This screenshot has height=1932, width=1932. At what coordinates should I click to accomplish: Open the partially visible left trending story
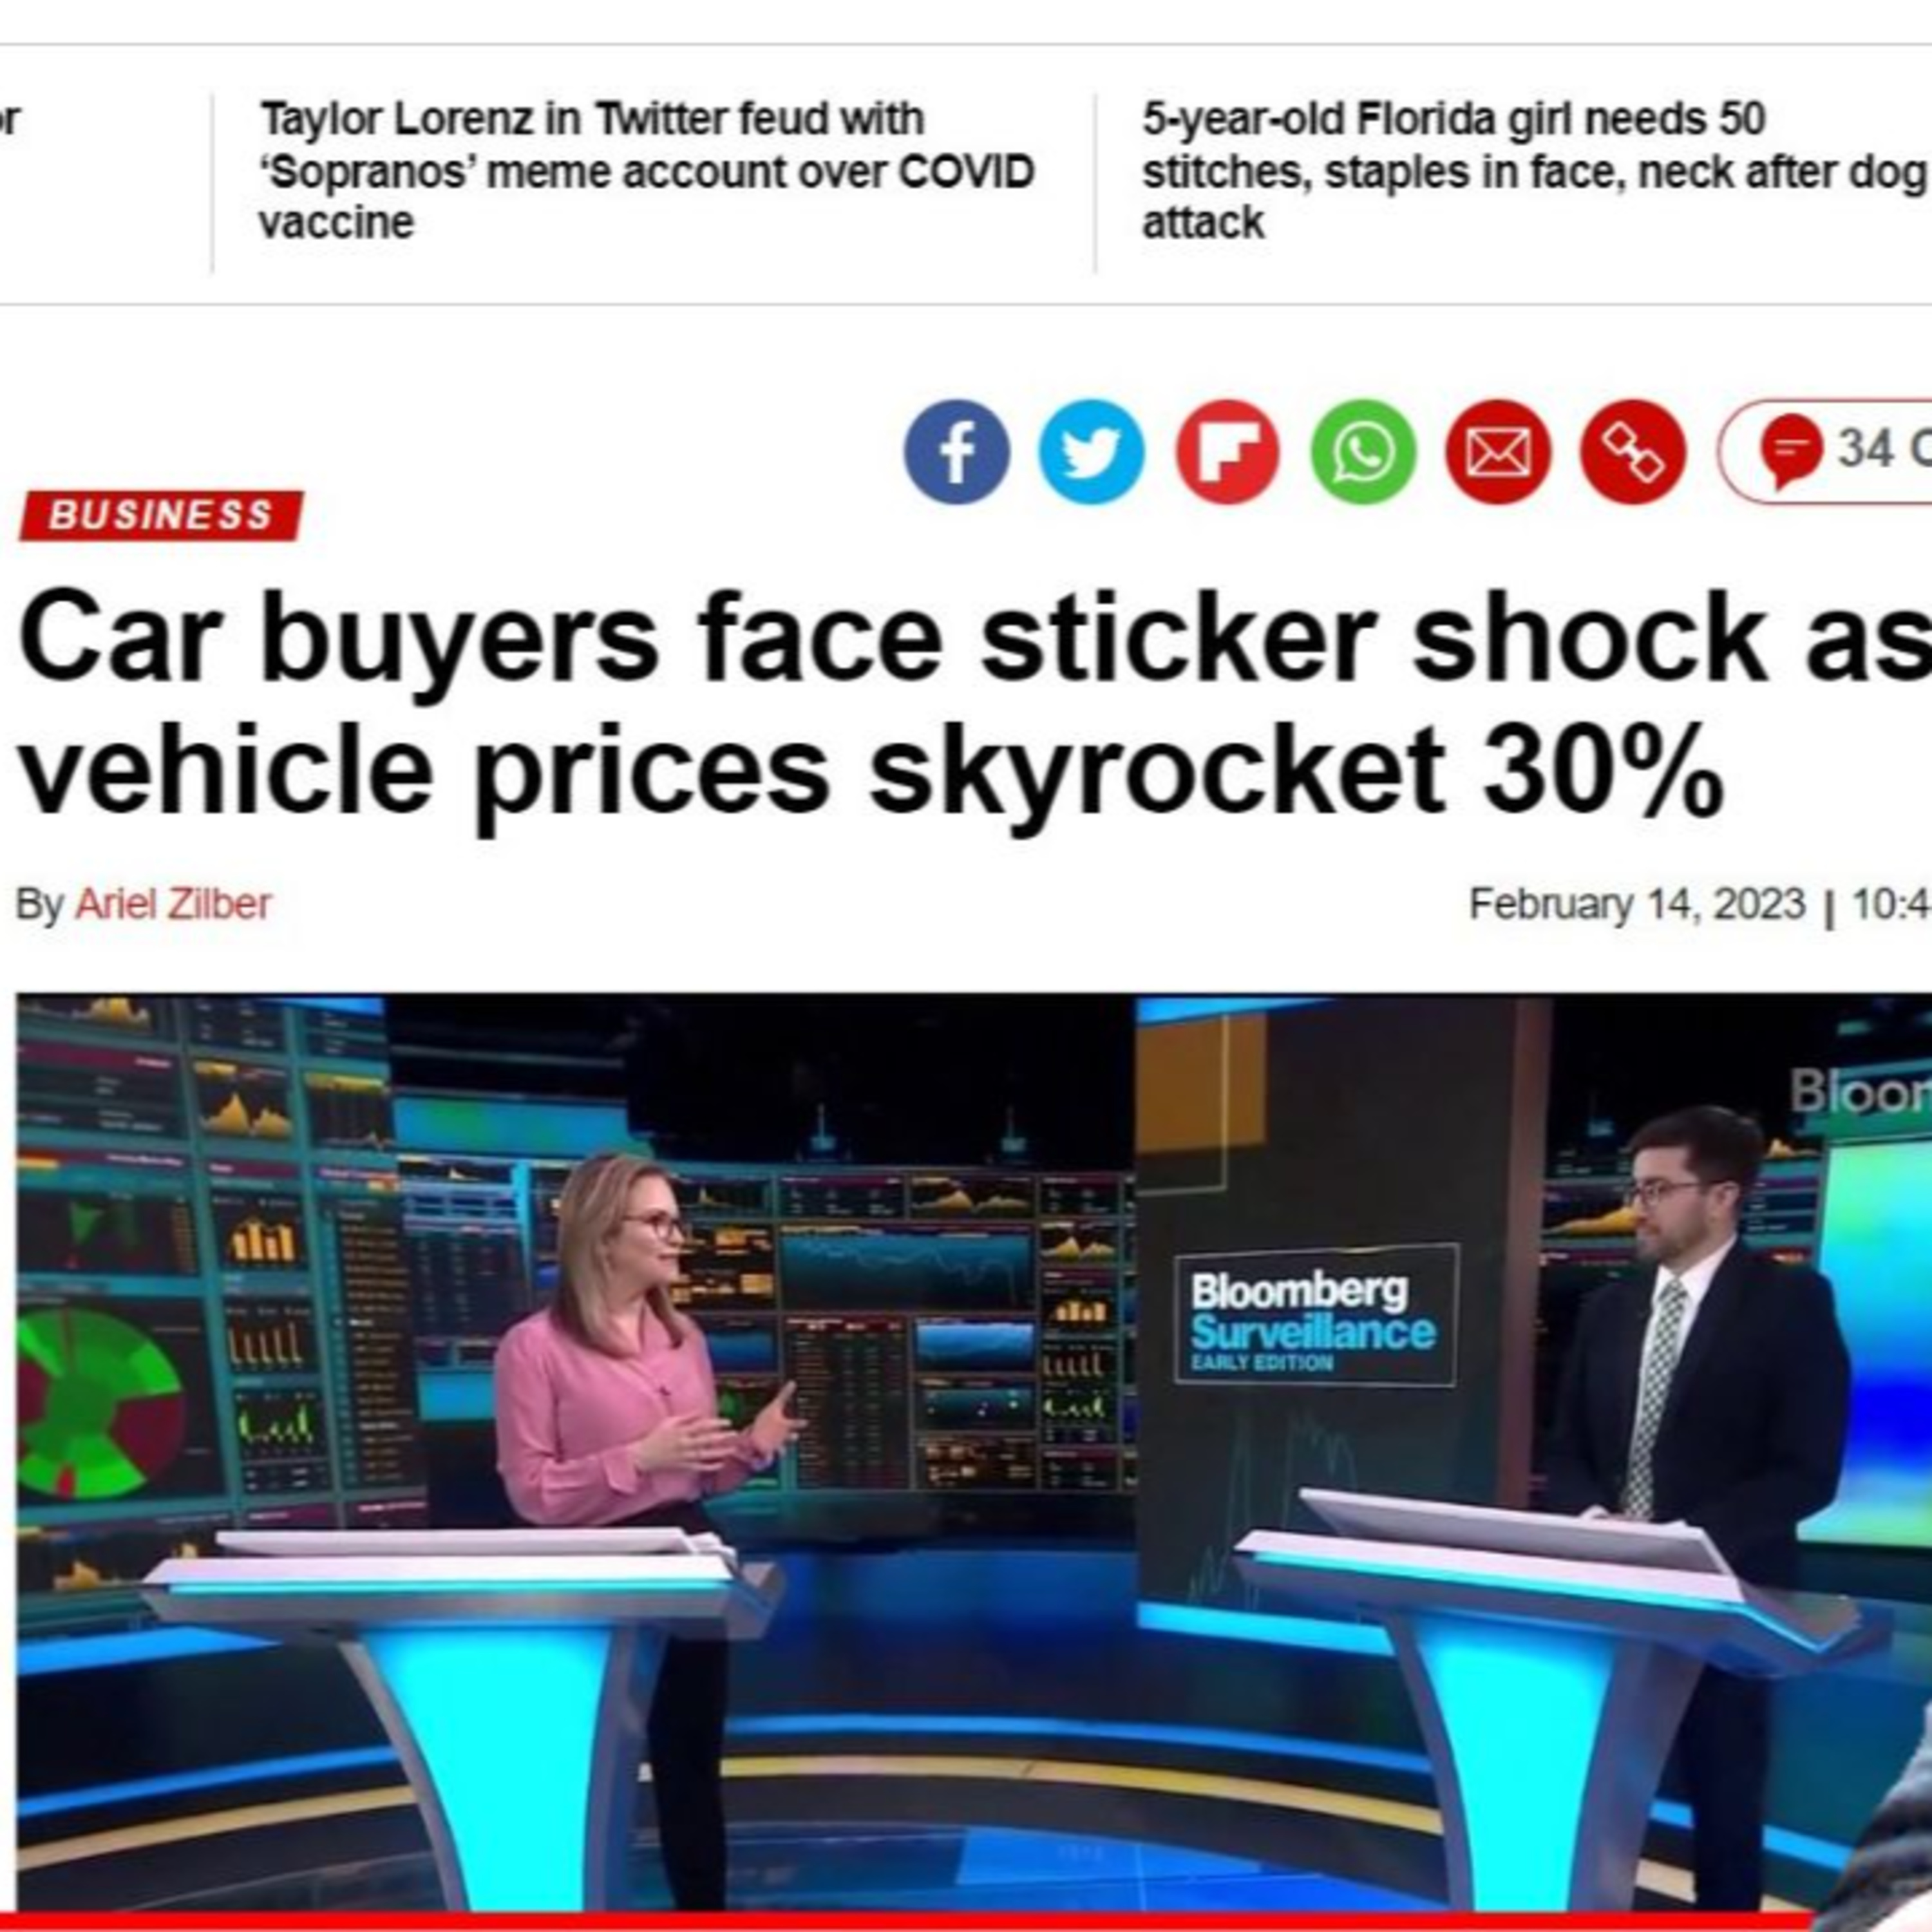[10, 120]
